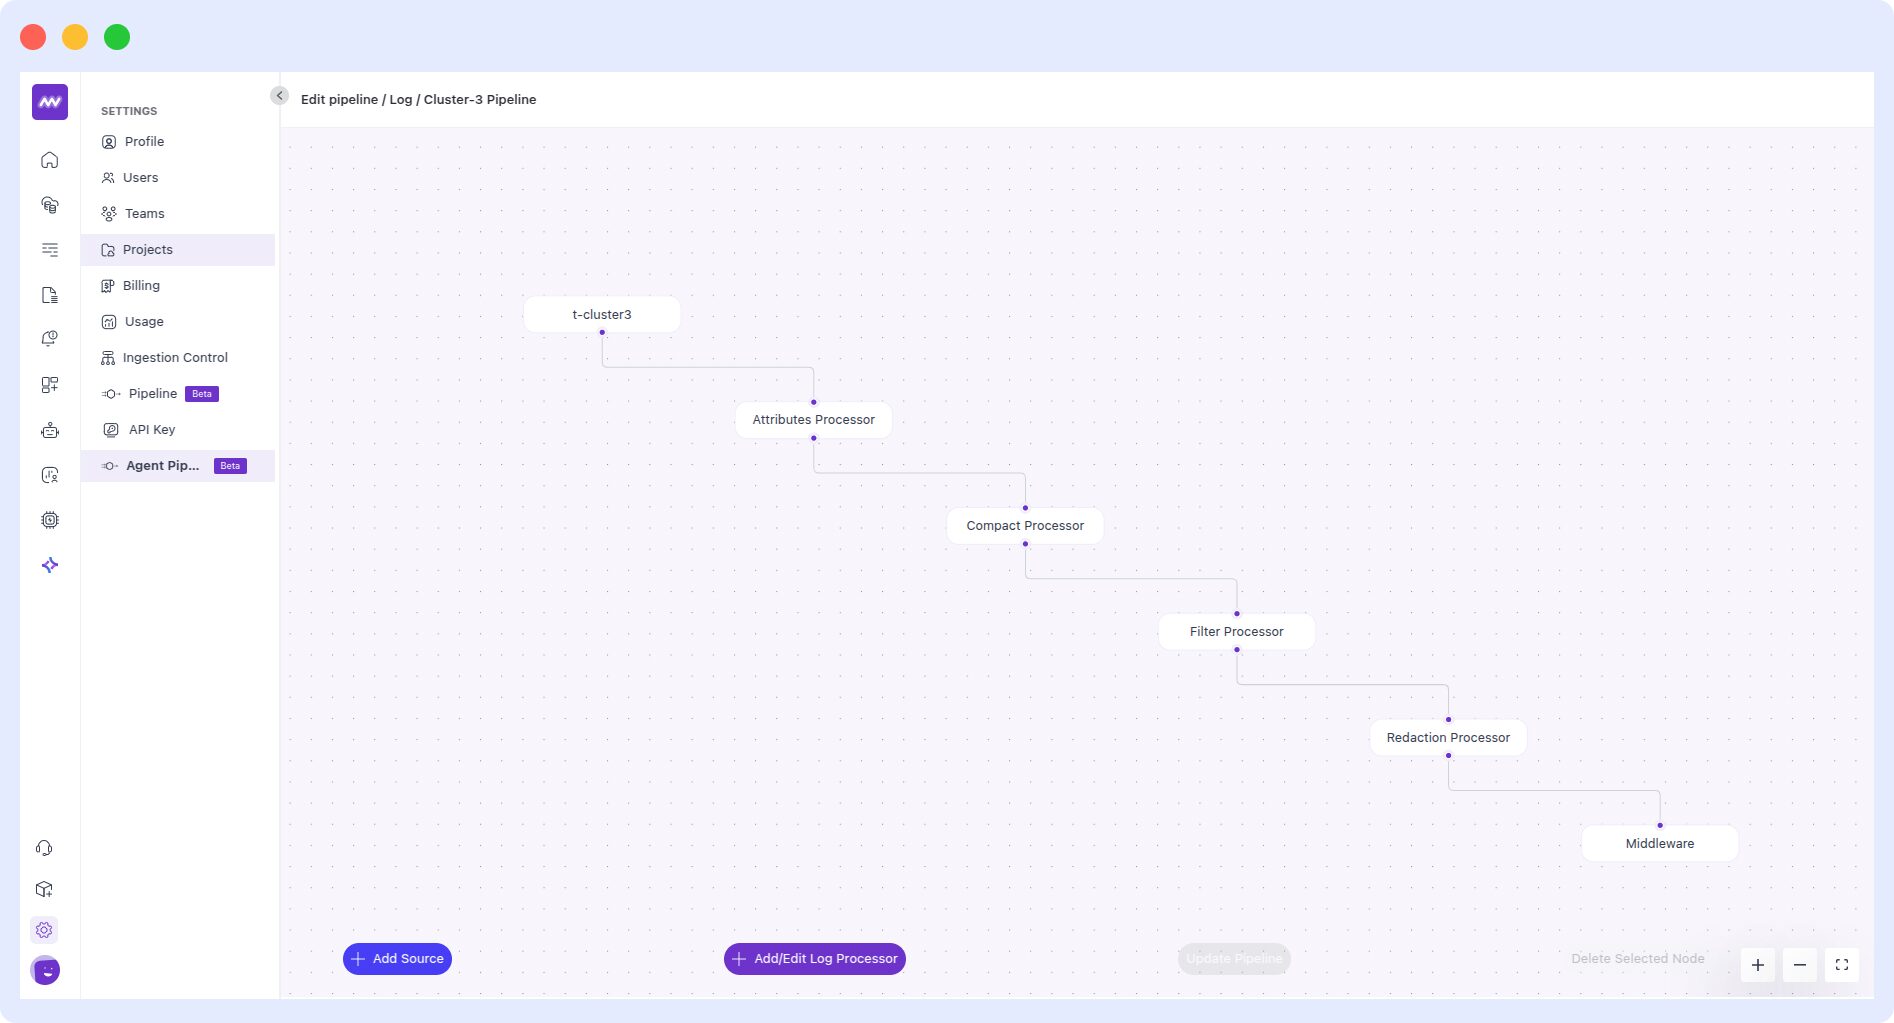Zoom out the pipeline canvas with minus control
Image resolution: width=1894 pixels, height=1023 pixels.
pos(1799,964)
